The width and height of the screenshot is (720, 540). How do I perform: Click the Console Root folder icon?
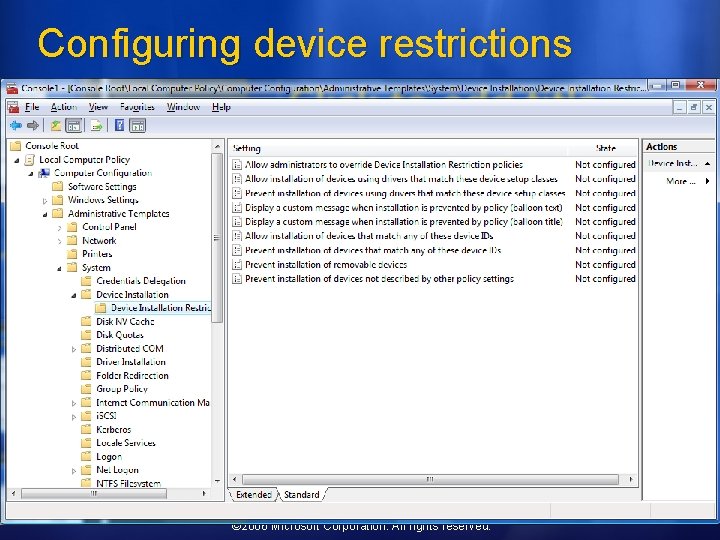click(16, 146)
